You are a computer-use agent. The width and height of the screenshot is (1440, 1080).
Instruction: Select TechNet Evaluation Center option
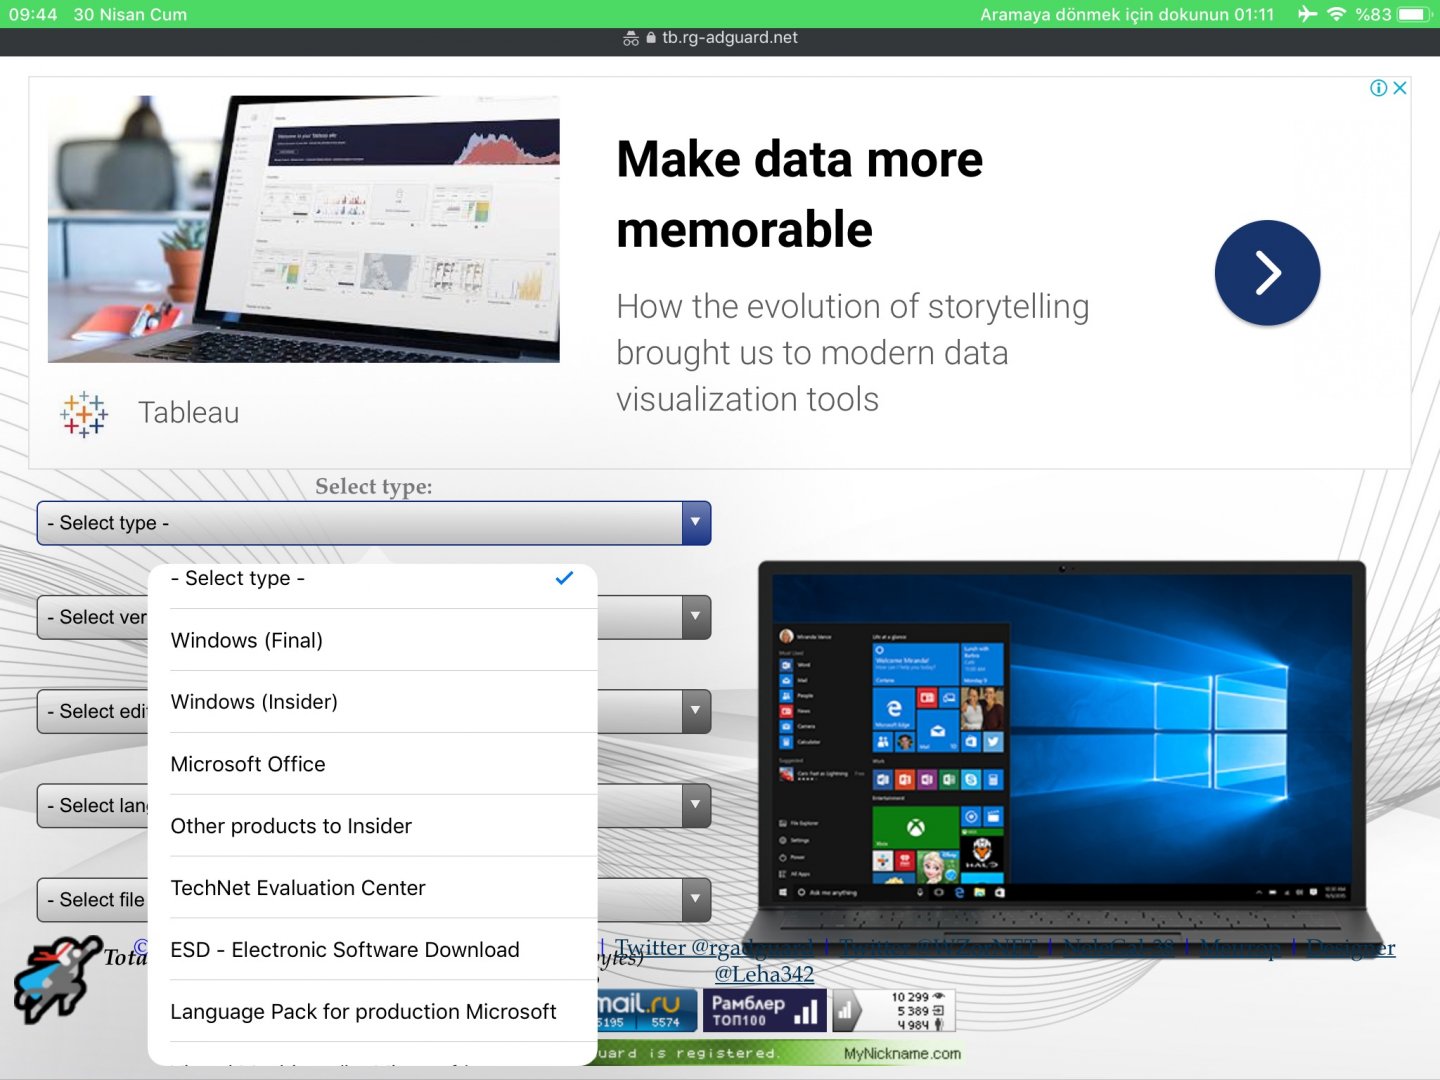coord(373,888)
